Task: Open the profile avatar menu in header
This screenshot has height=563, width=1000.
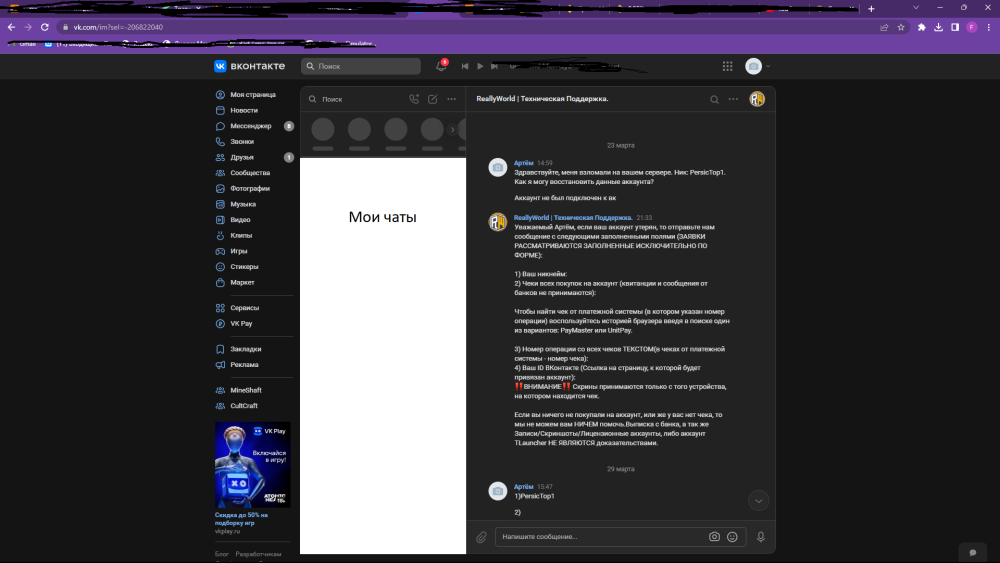Action: click(x=758, y=66)
